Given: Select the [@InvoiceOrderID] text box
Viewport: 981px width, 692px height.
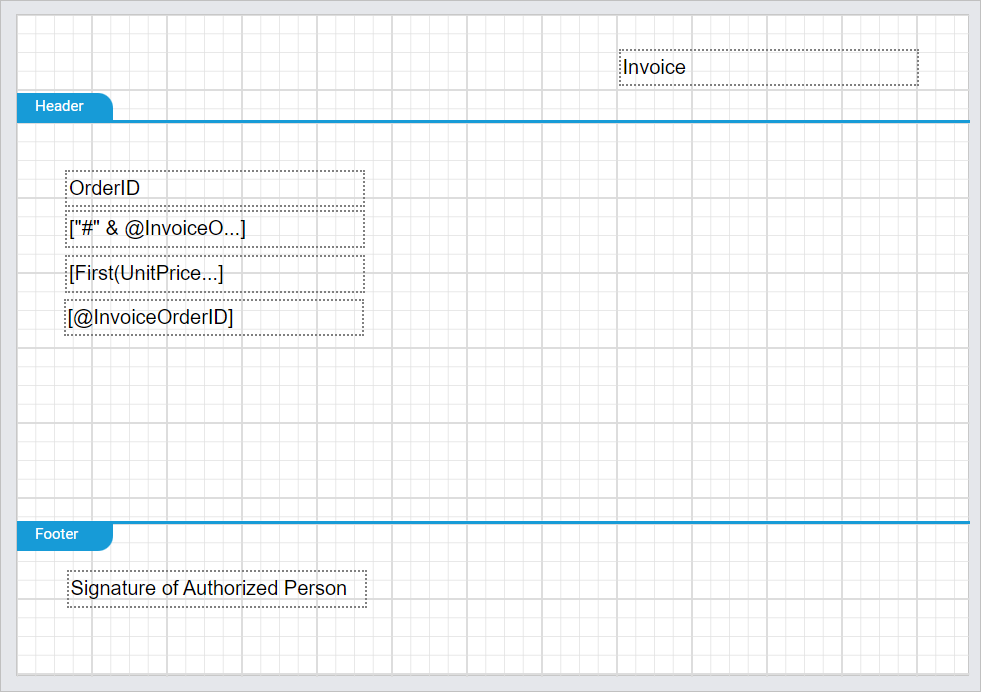Looking at the screenshot, I should [x=214, y=317].
